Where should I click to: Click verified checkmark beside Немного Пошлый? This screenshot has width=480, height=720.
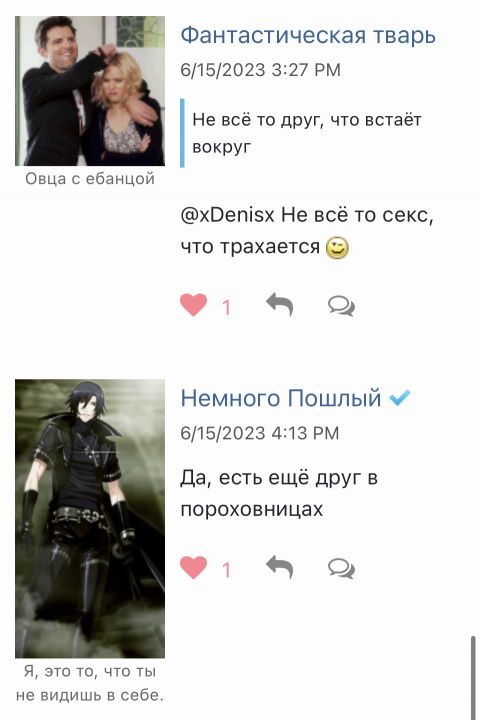tap(399, 397)
